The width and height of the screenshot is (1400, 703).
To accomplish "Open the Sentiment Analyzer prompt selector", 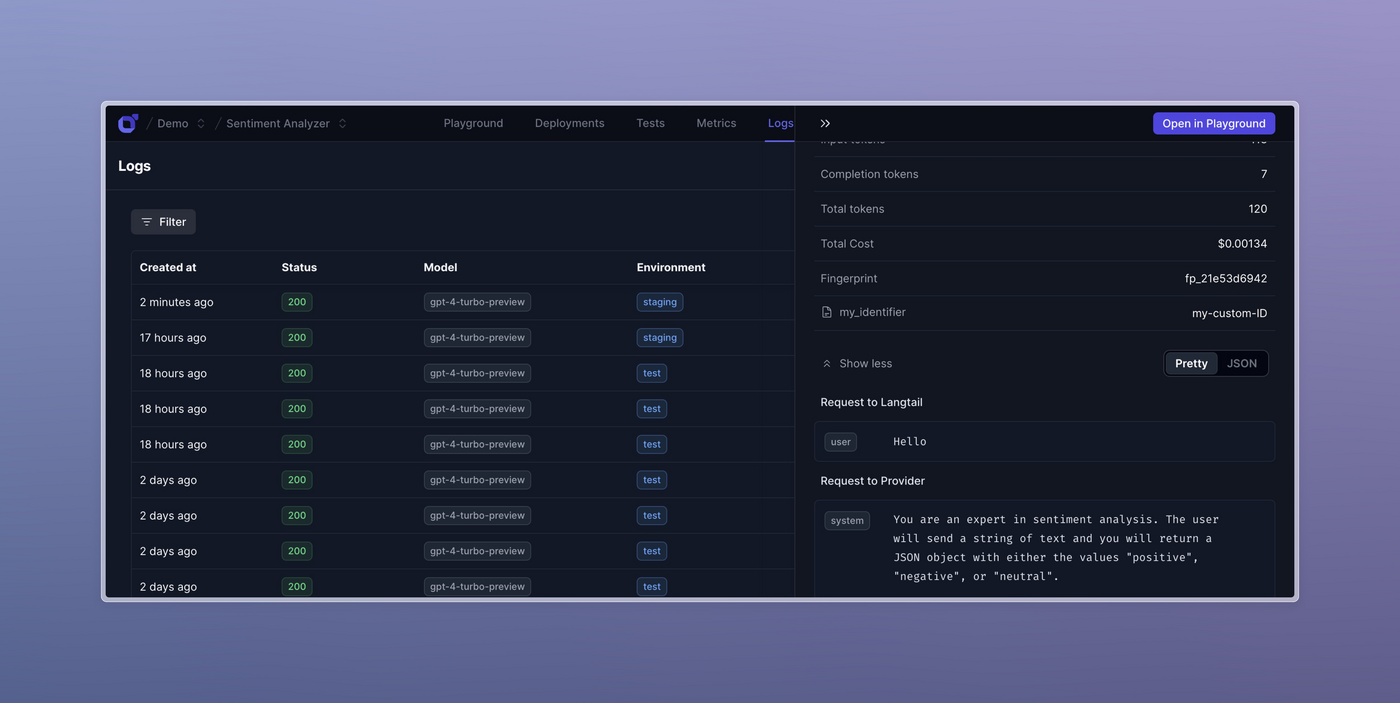I will pyautogui.click(x=341, y=122).
